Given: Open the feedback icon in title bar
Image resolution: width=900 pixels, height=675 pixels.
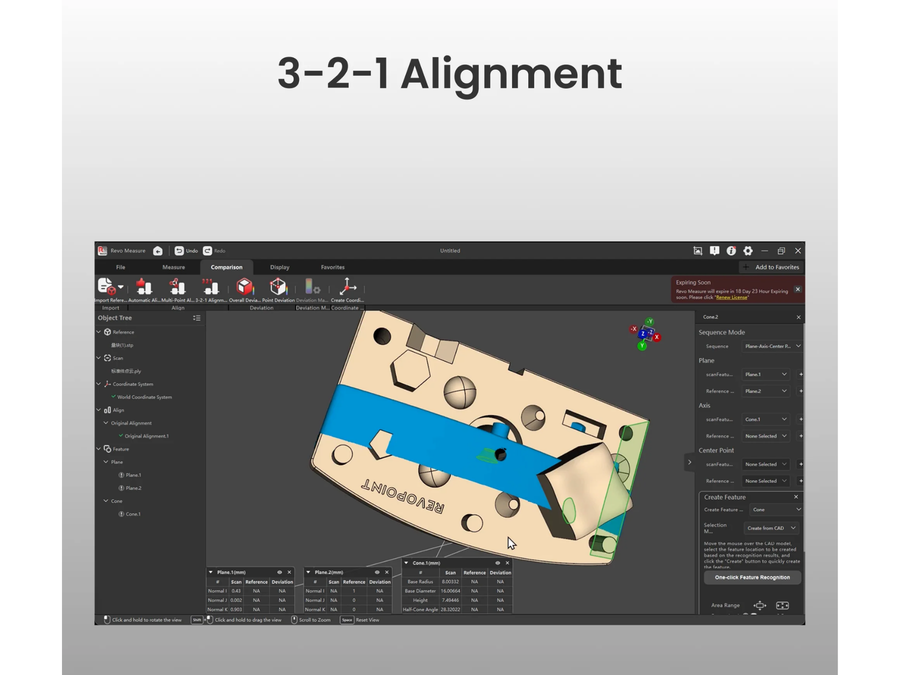Looking at the screenshot, I should point(714,251).
